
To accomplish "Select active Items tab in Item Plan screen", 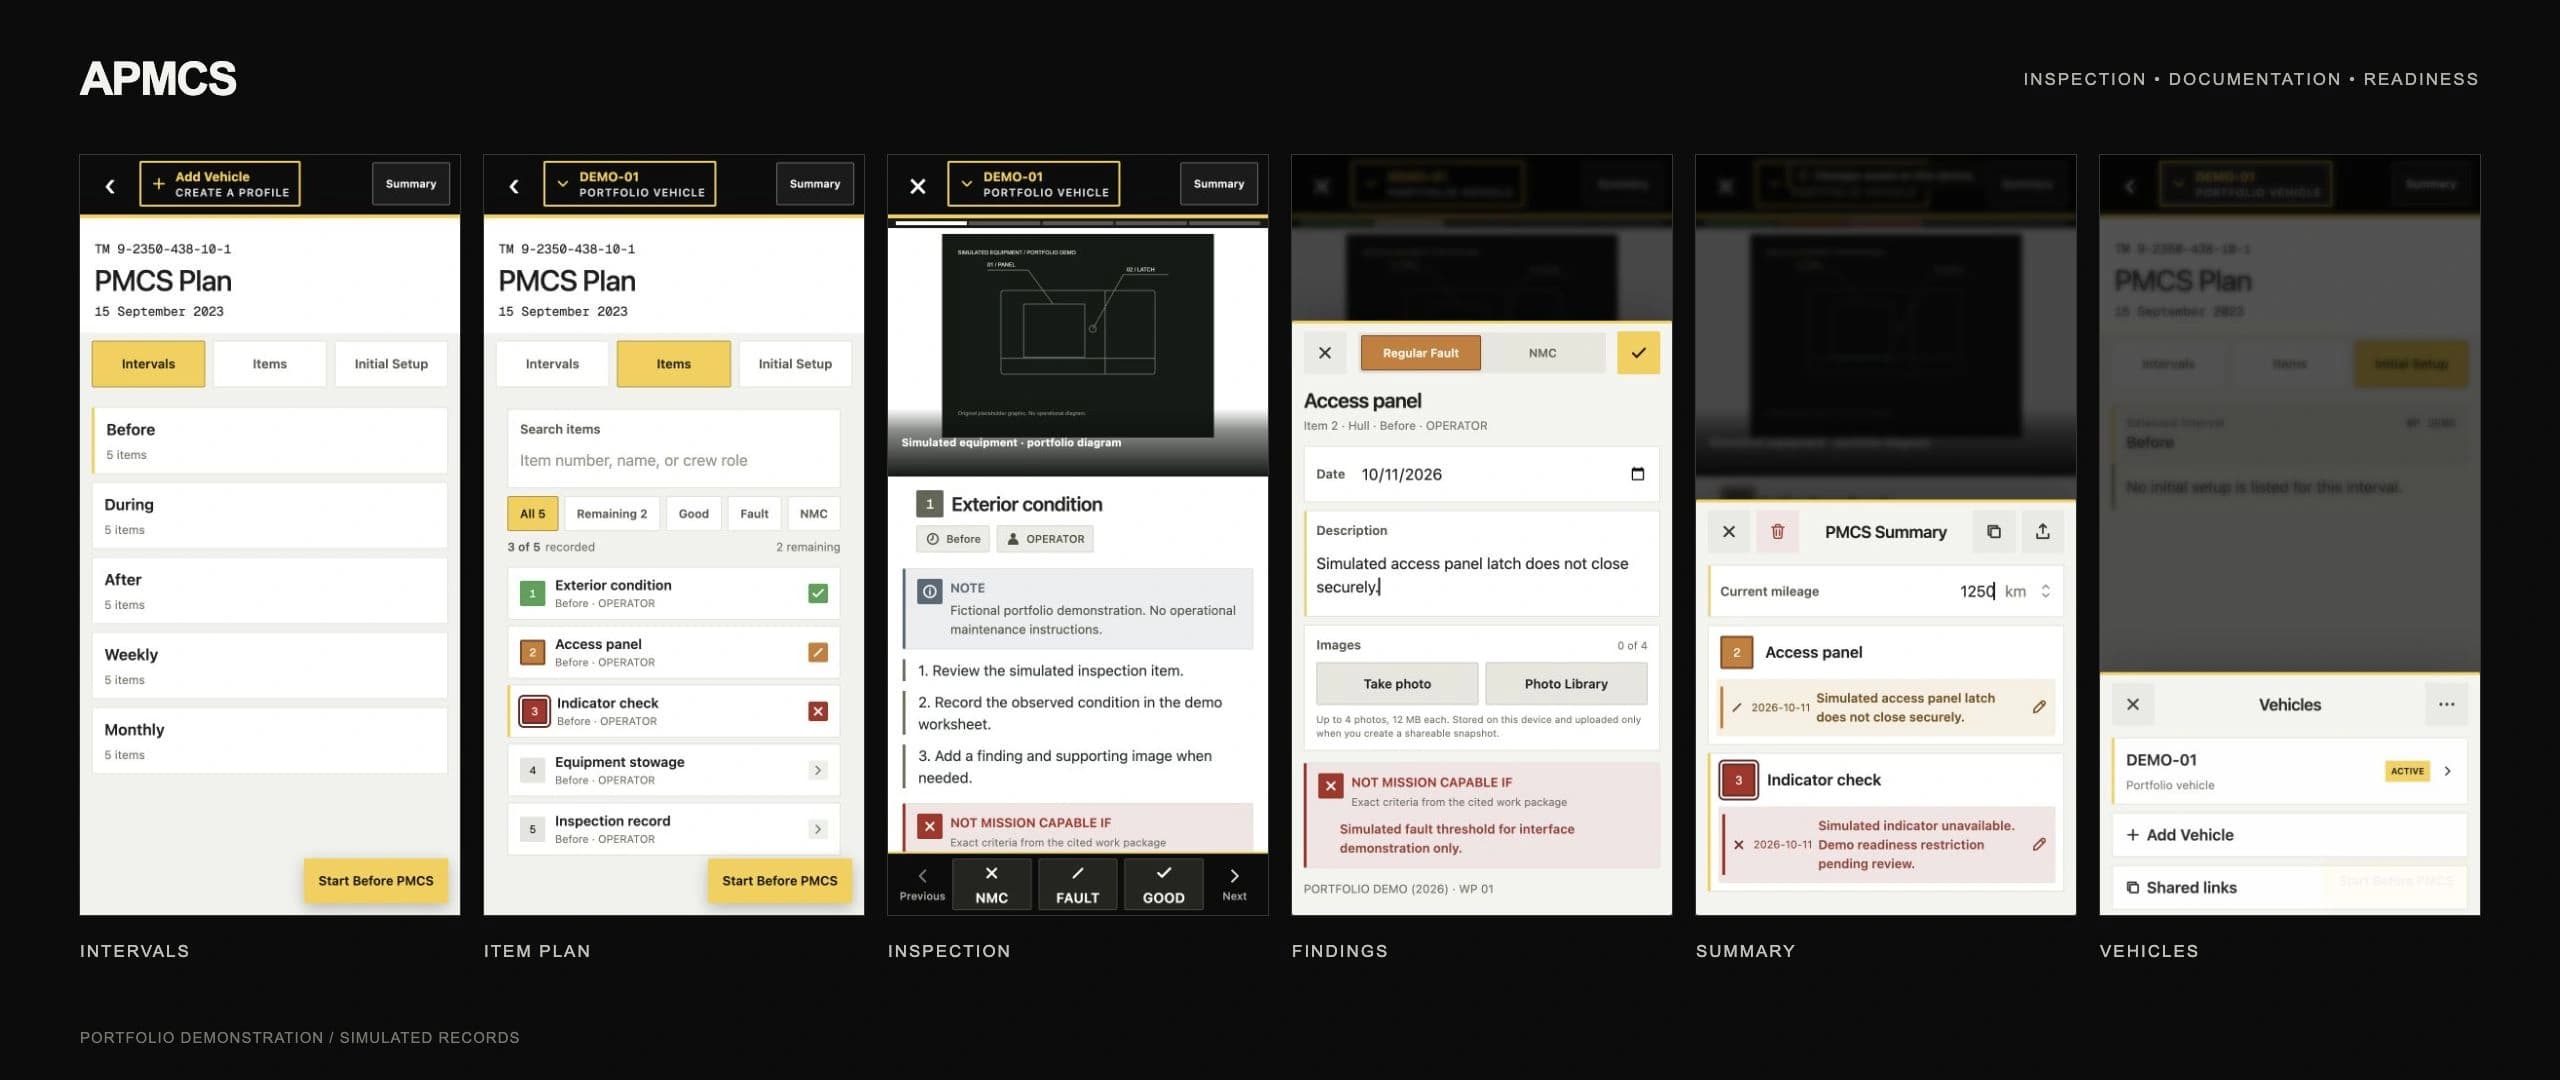I will (674, 364).
